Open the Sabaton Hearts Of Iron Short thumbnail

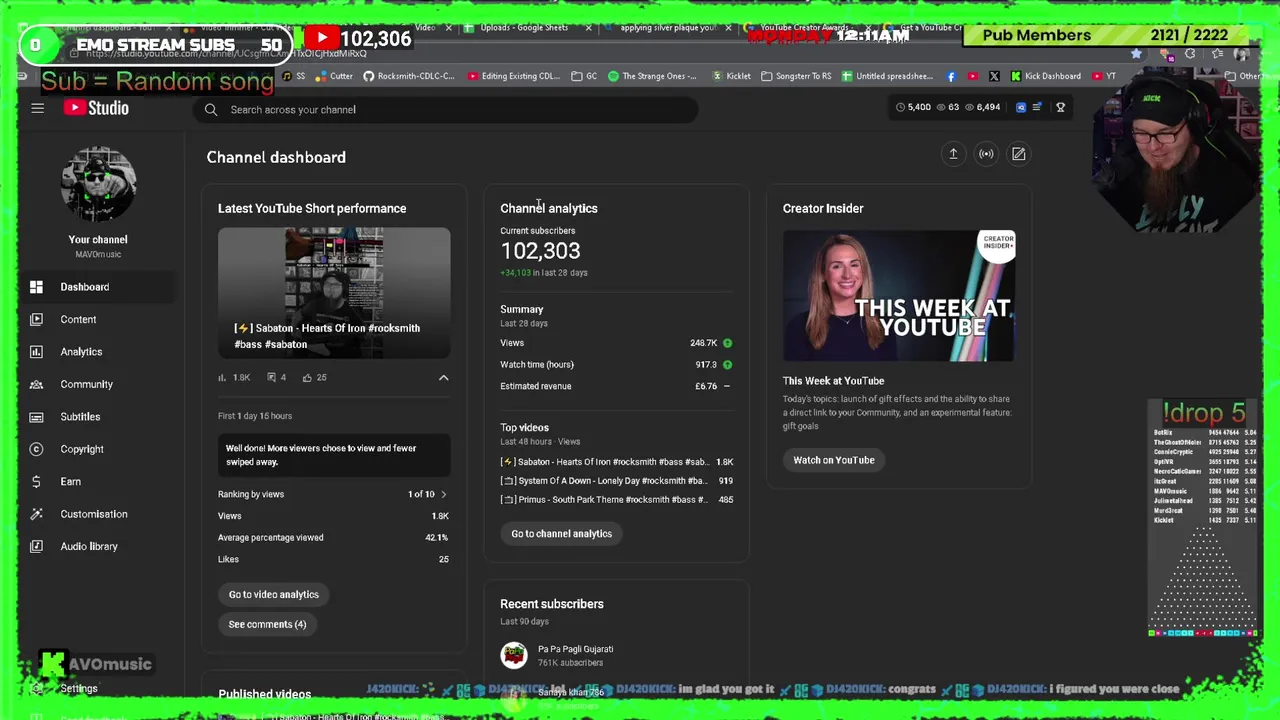[334, 293]
